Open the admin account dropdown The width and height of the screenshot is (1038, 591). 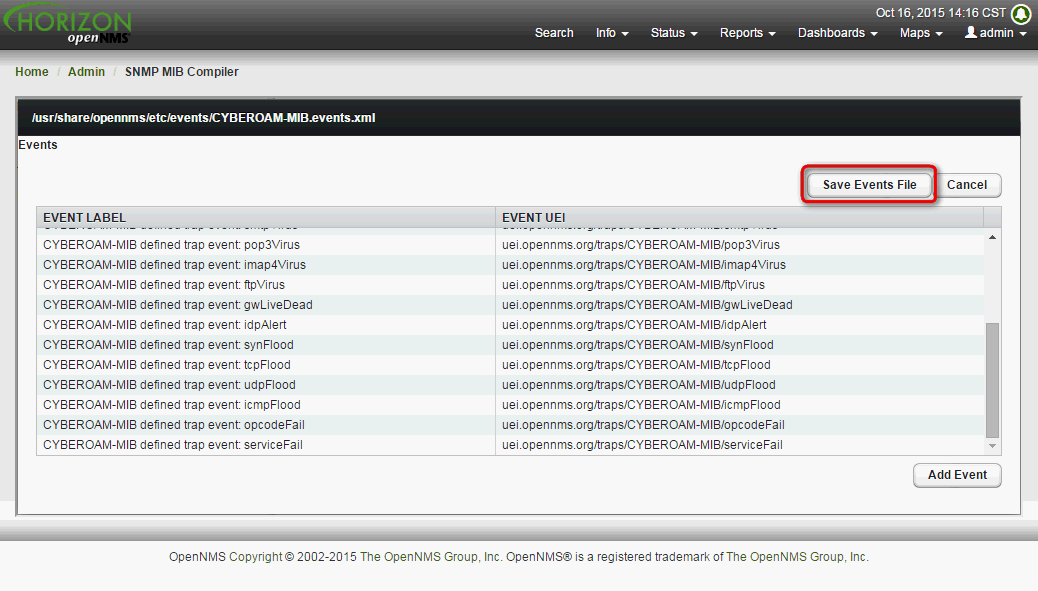click(996, 33)
